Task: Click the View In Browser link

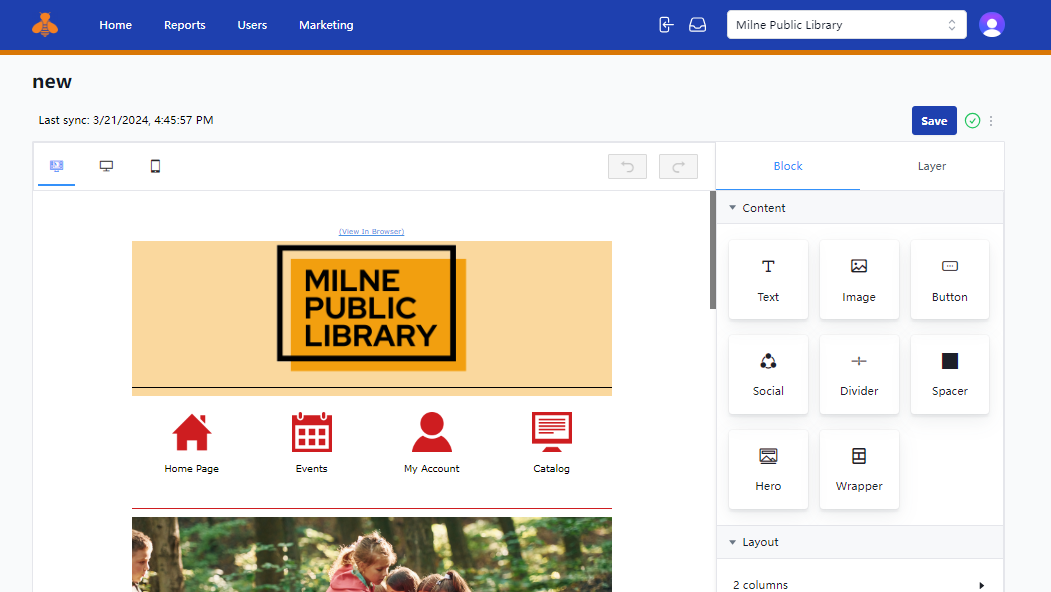Action: (x=371, y=231)
